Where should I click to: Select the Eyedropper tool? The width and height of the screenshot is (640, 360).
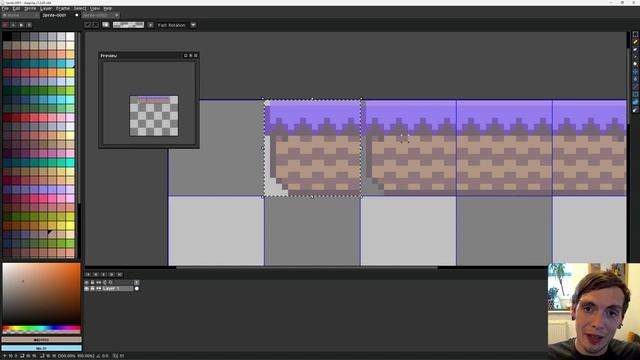tap(635, 57)
